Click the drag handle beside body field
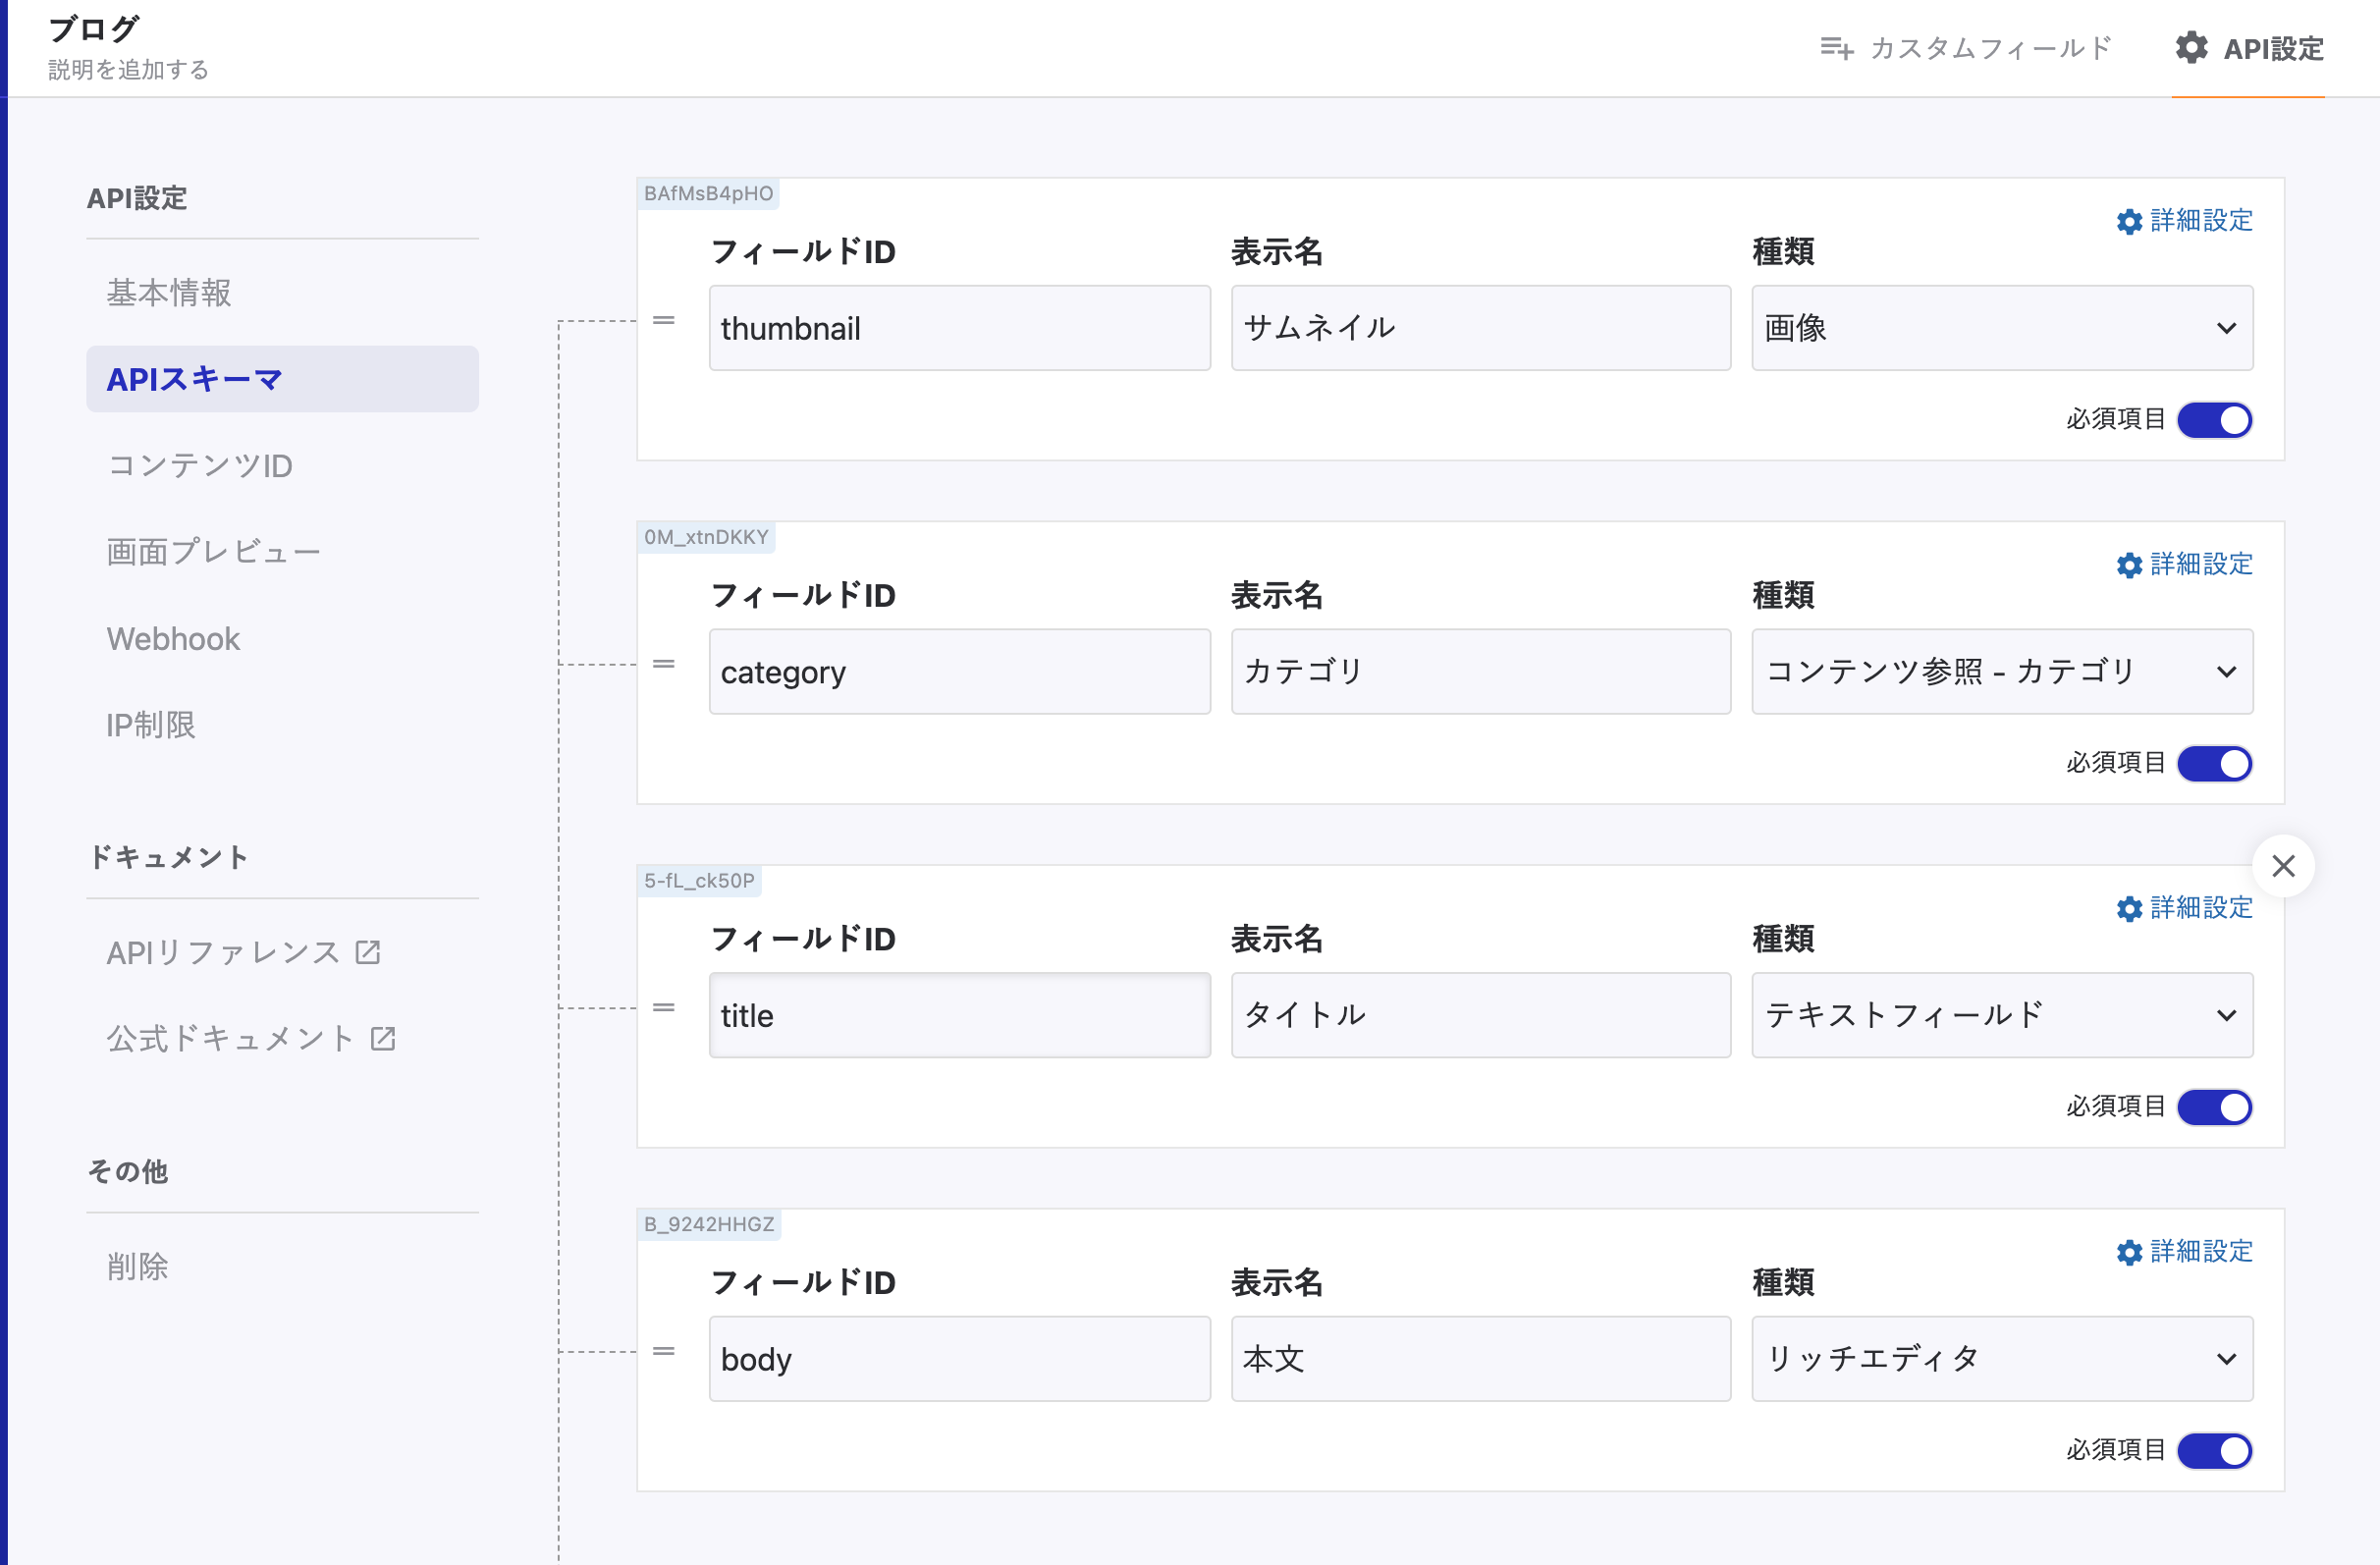This screenshot has height=1565, width=2380. (664, 1351)
